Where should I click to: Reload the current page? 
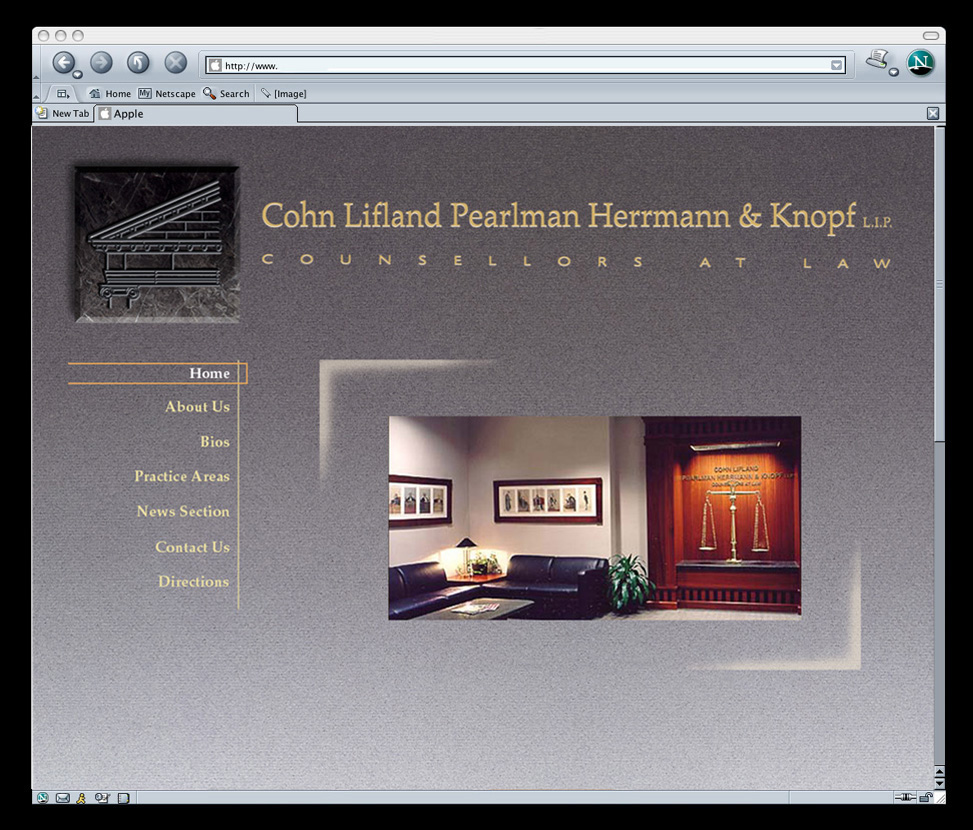(138, 62)
